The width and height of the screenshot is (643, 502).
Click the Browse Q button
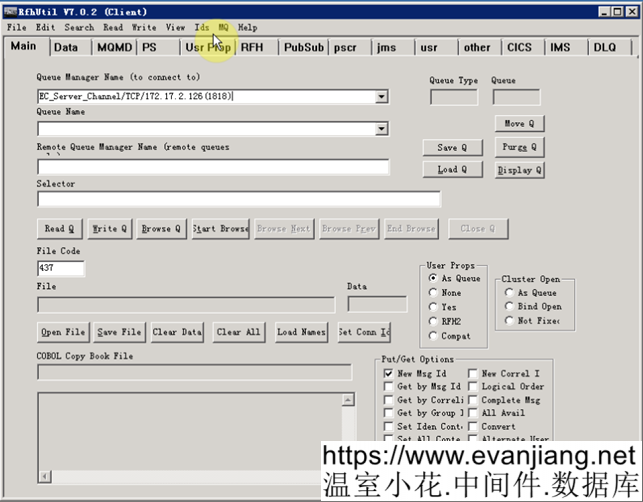tap(161, 228)
